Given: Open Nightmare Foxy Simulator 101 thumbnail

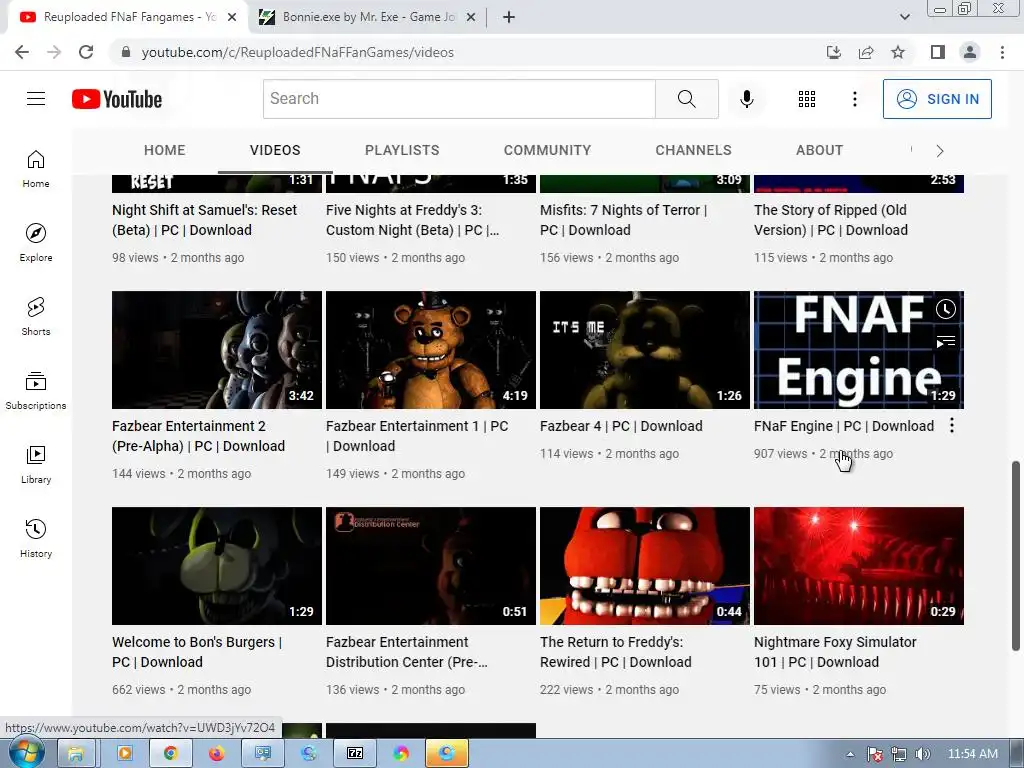Looking at the screenshot, I should pos(859,566).
